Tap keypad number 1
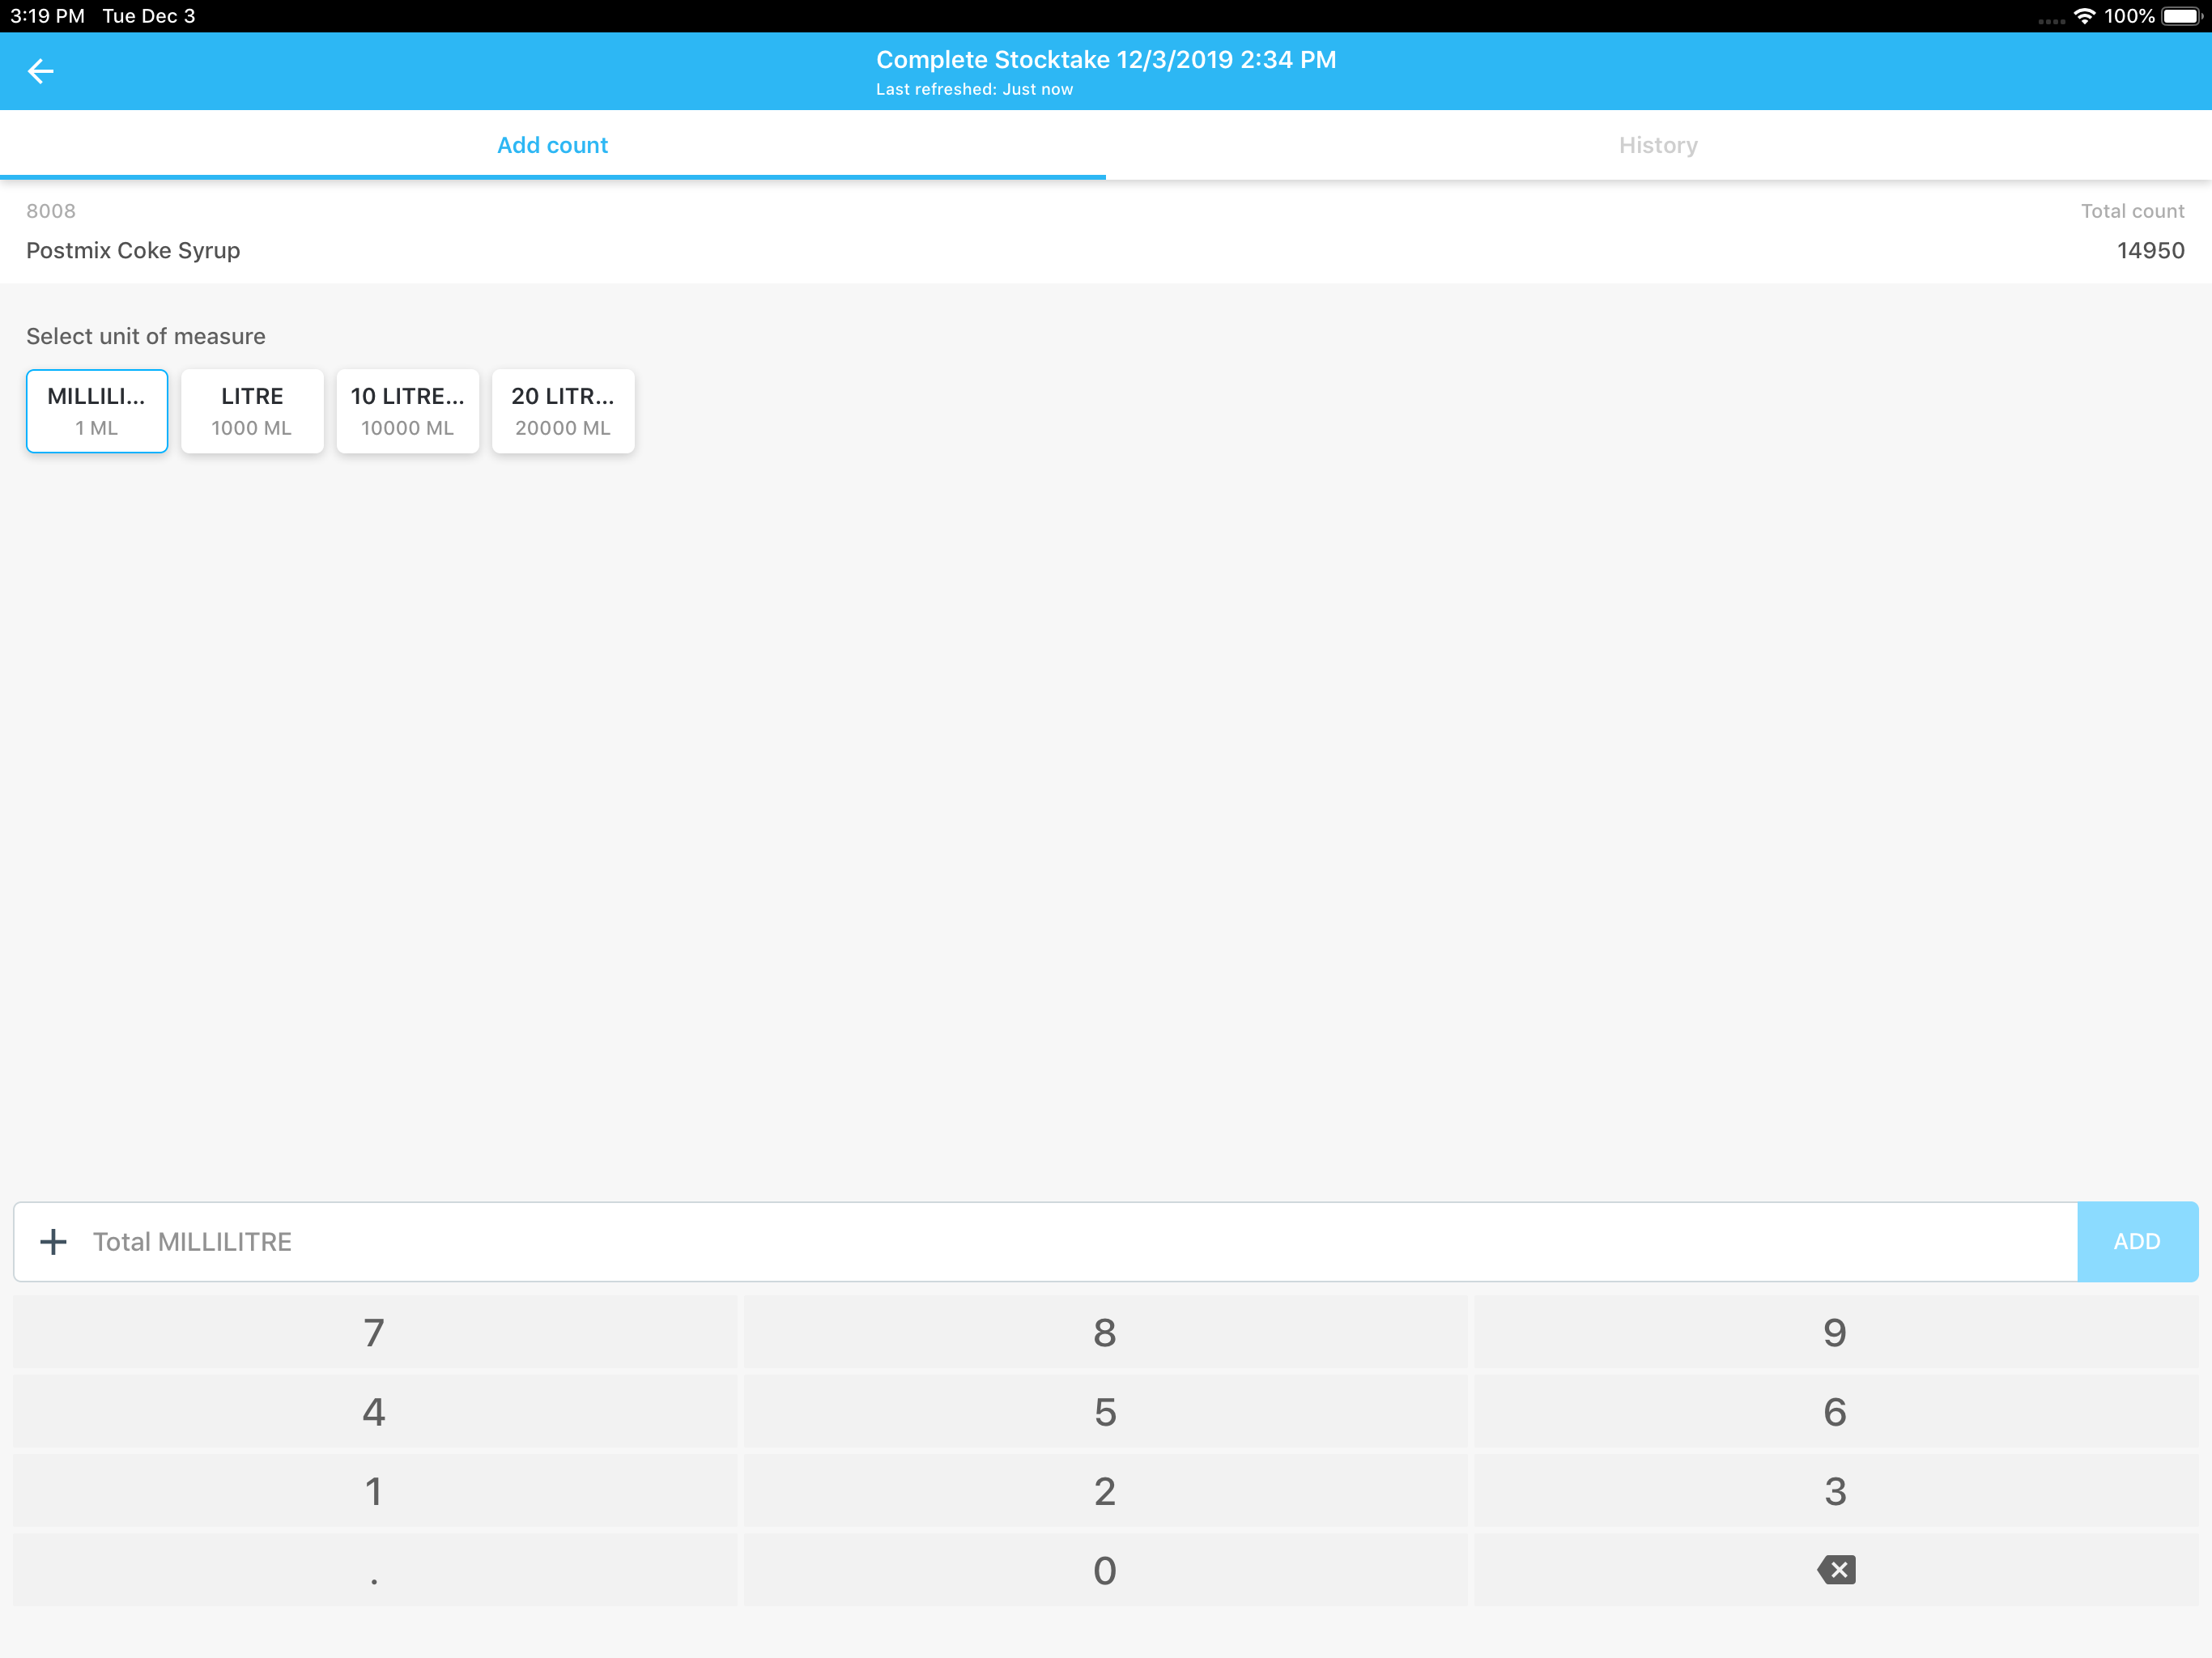2212x1658 pixels. (374, 1491)
